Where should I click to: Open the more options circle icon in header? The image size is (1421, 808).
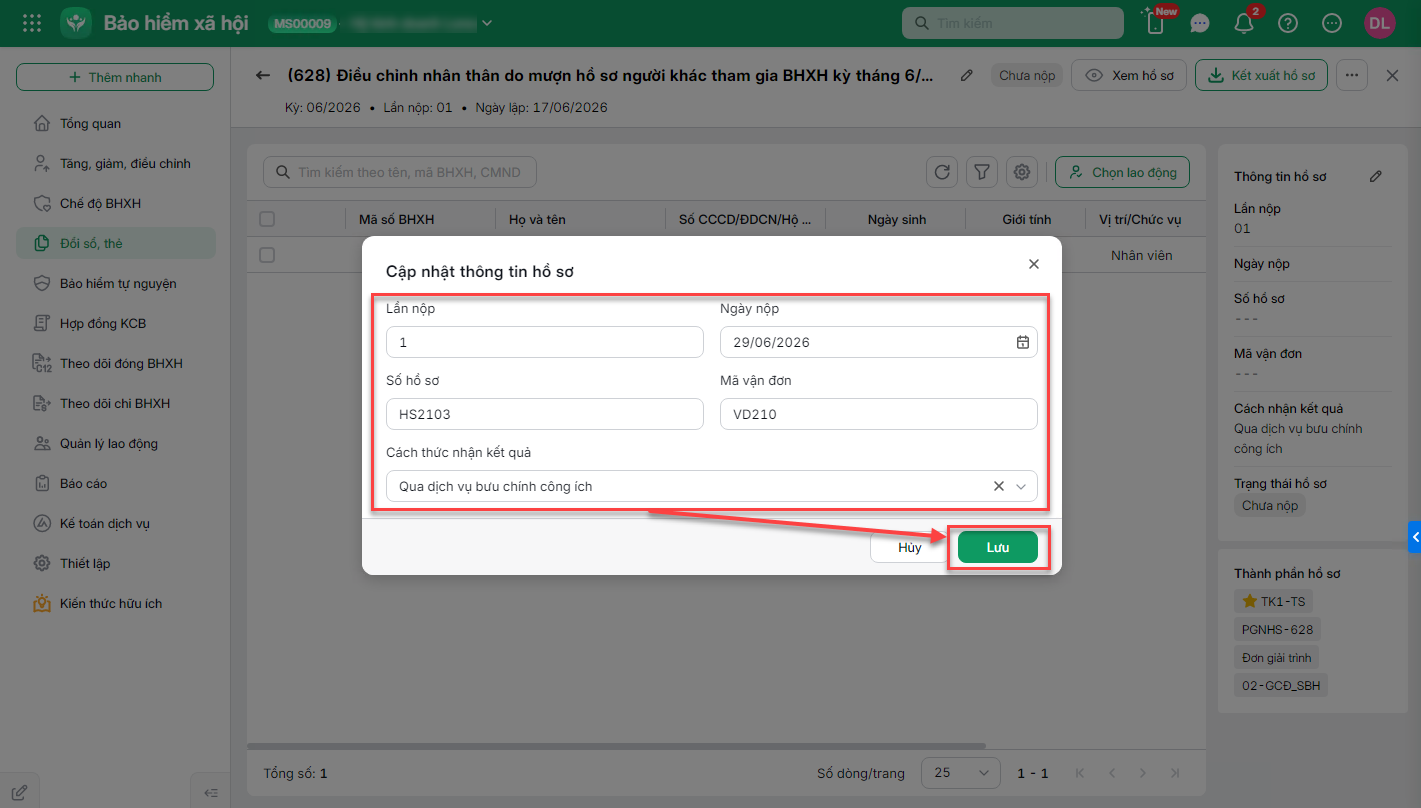click(1331, 23)
